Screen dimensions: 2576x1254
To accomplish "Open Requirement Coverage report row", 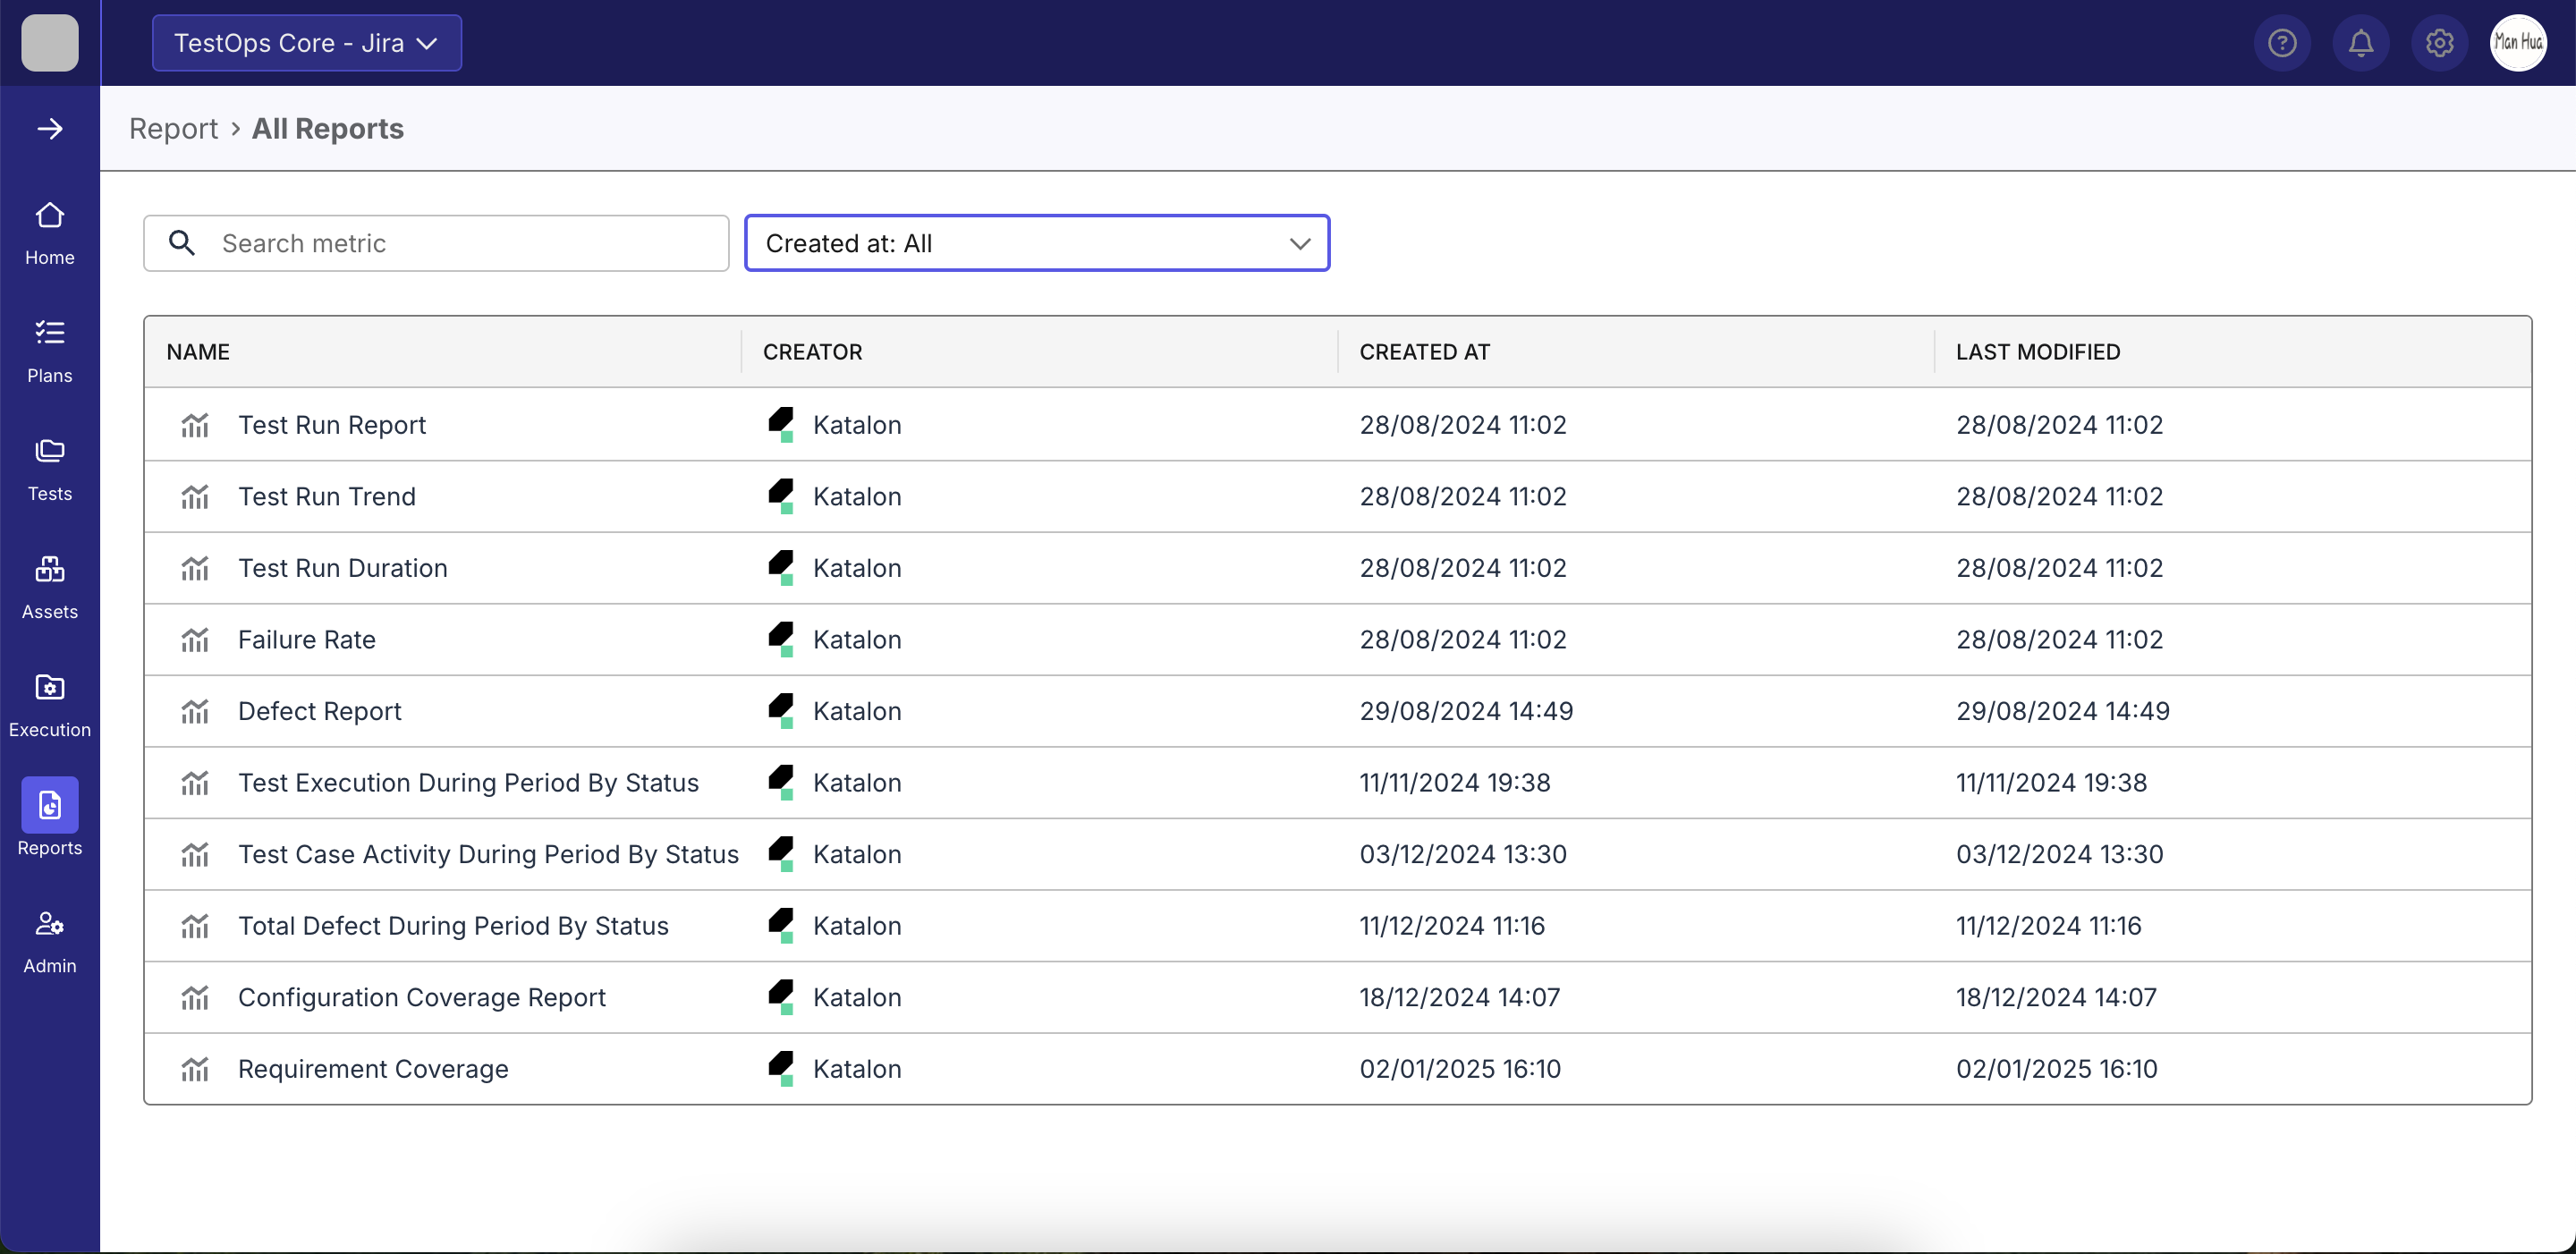I will pyautogui.click(x=372, y=1069).
